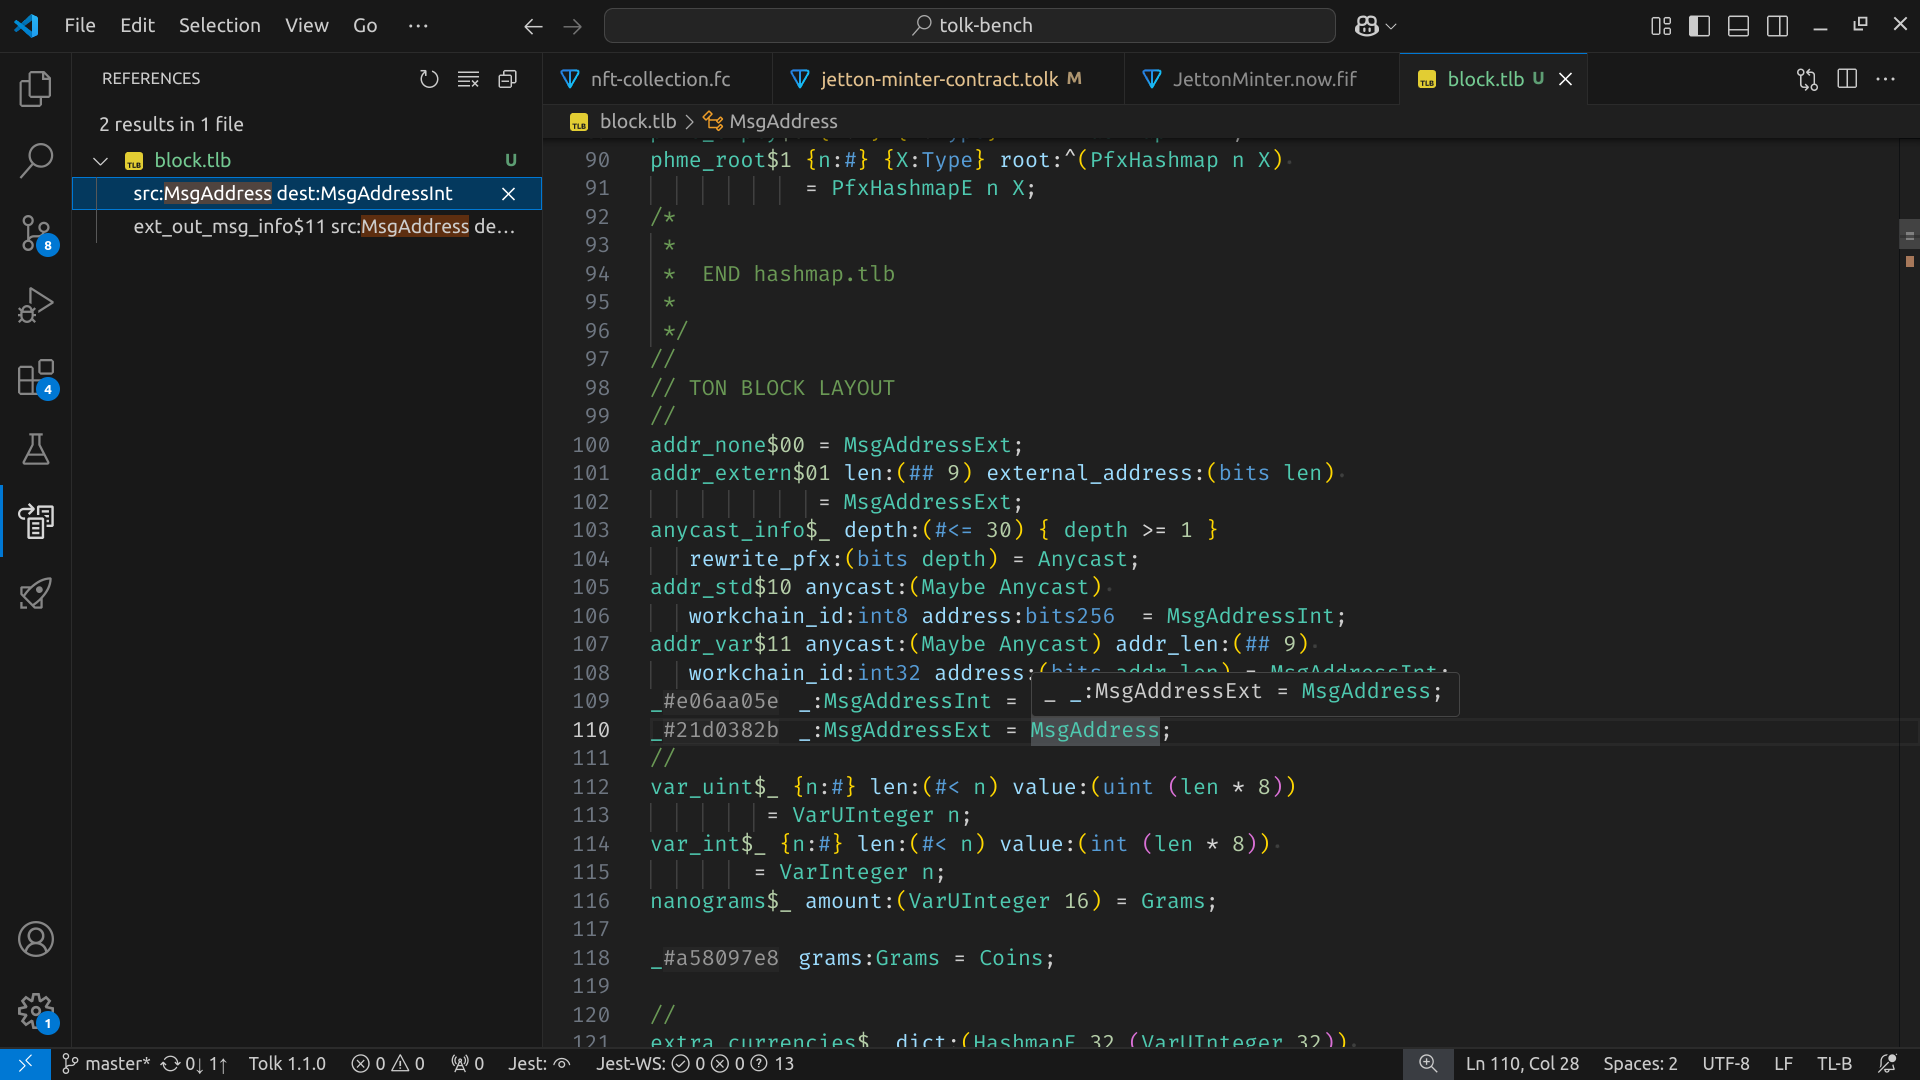Open the Extensions view
Screen dimensions: 1920x1080
[36, 378]
